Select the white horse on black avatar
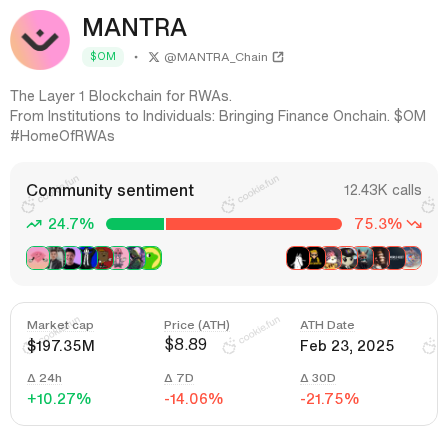Image resolution: width=448 pixels, height=436 pixels. 297,258
